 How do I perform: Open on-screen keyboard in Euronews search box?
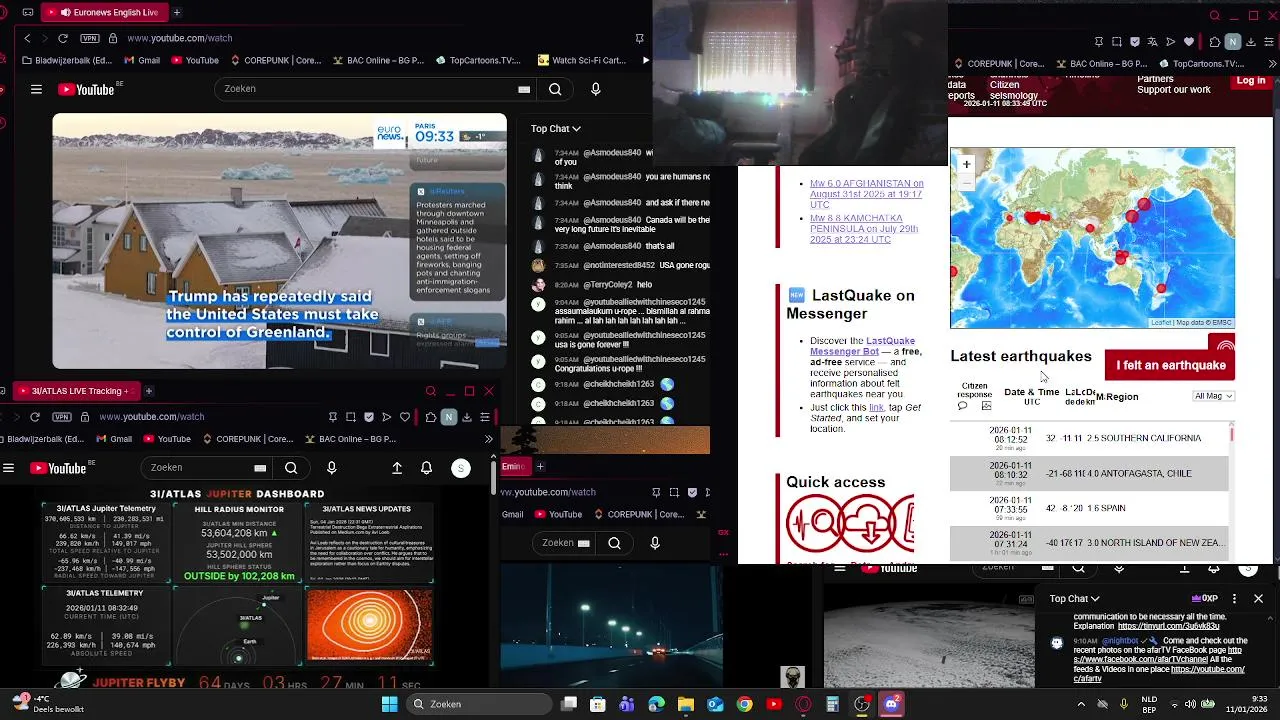coord(523,89)
